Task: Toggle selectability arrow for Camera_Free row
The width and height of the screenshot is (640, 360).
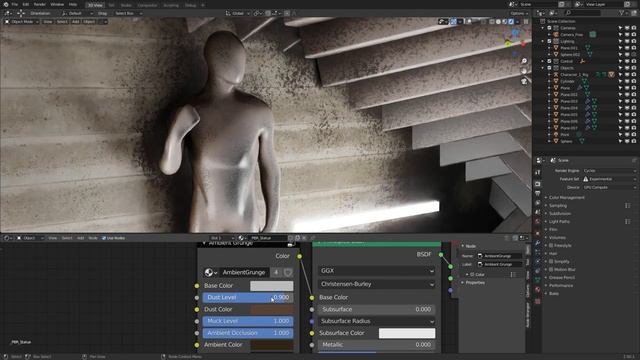Action: point(620,35)
